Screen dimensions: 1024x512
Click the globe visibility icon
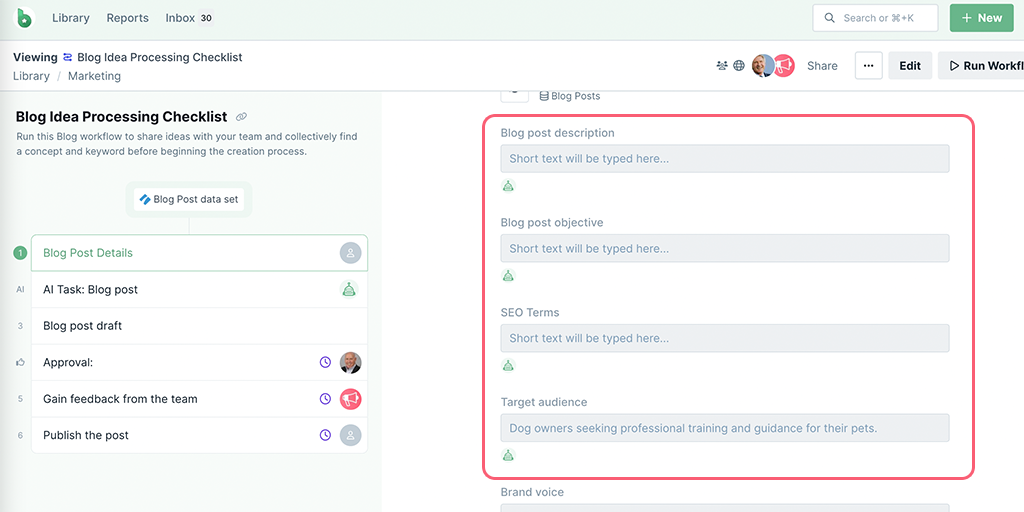739,65
